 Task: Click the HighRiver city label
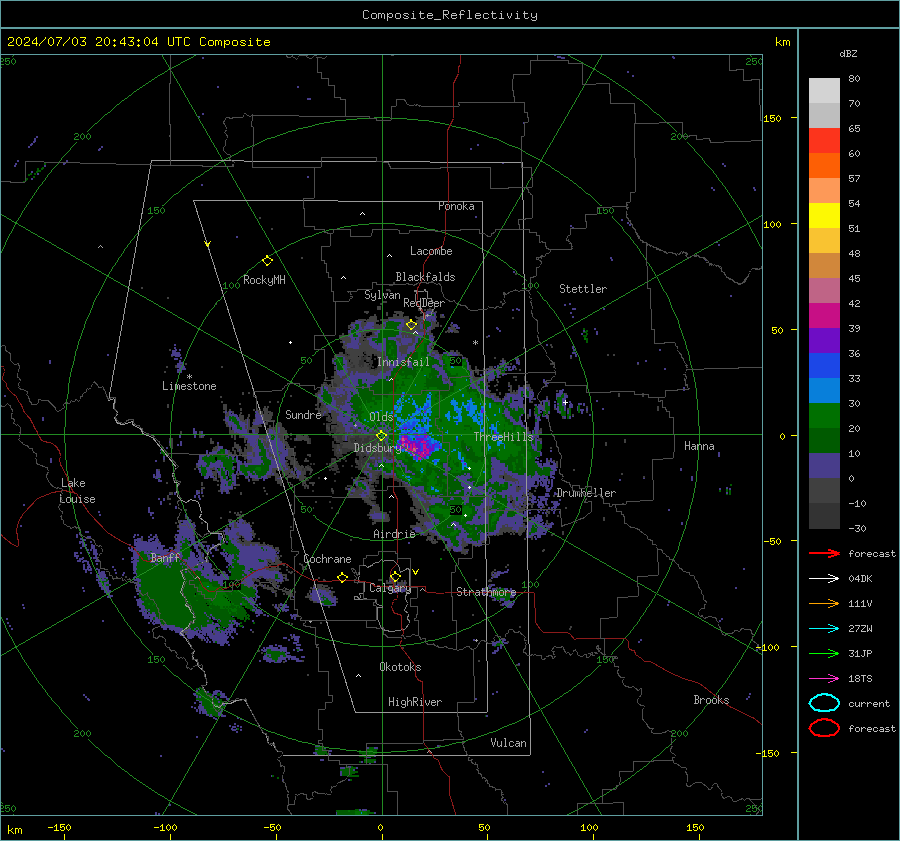coord(415,702)
